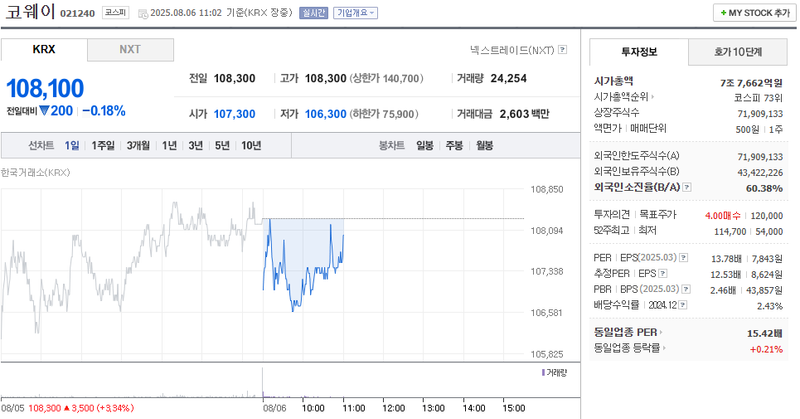Screen dimensions: 800x419
Task: Click current price 108,100
Action: 45,88
